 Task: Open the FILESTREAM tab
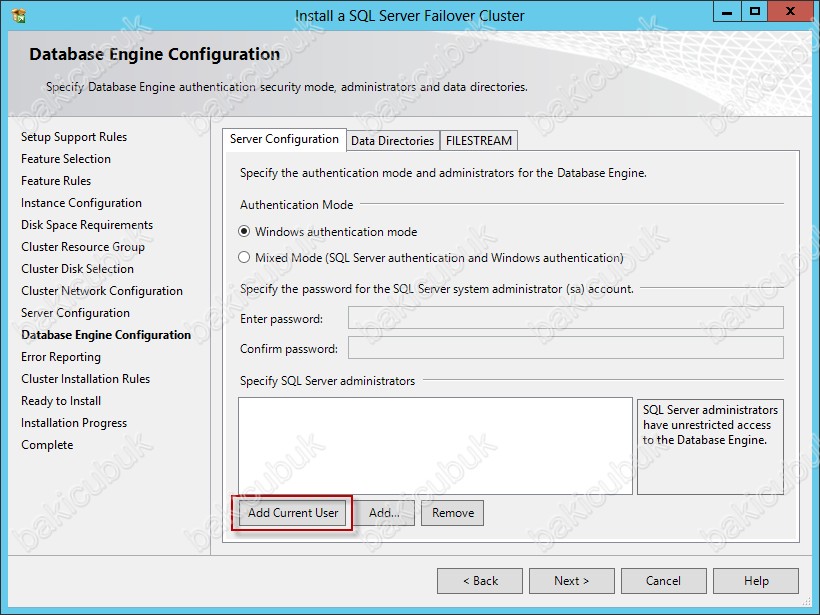[x=479, y=141]
